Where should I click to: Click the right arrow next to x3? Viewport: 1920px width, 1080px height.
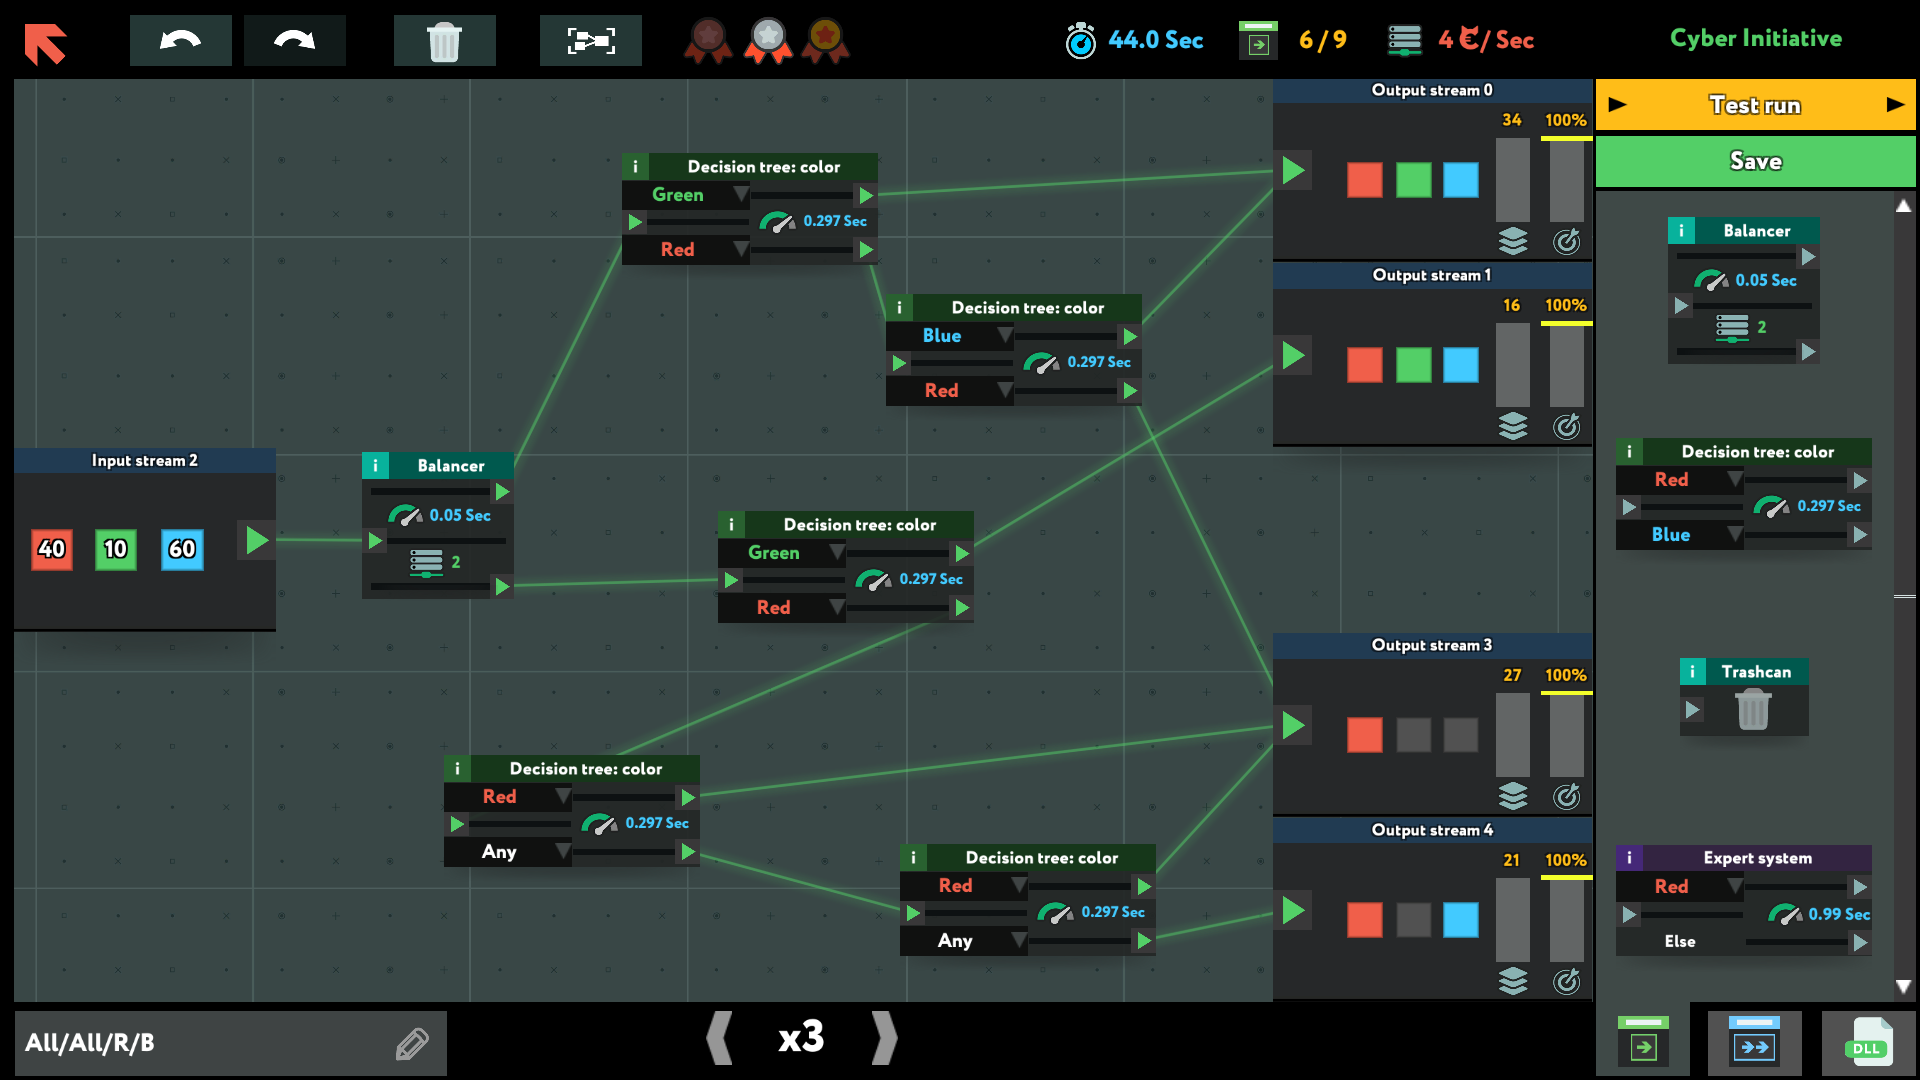tap(884, 1038)
